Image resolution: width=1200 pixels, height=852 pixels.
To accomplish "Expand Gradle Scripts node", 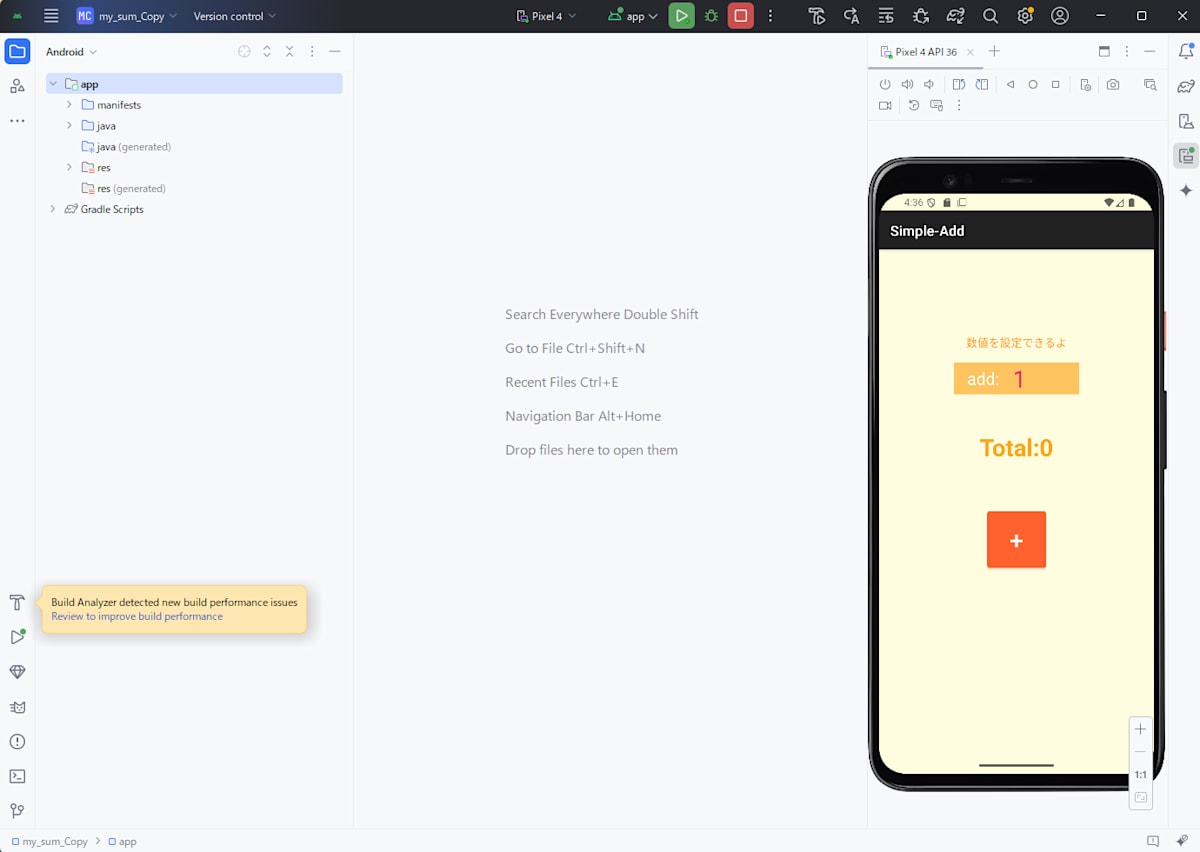I will coord(53,209).
